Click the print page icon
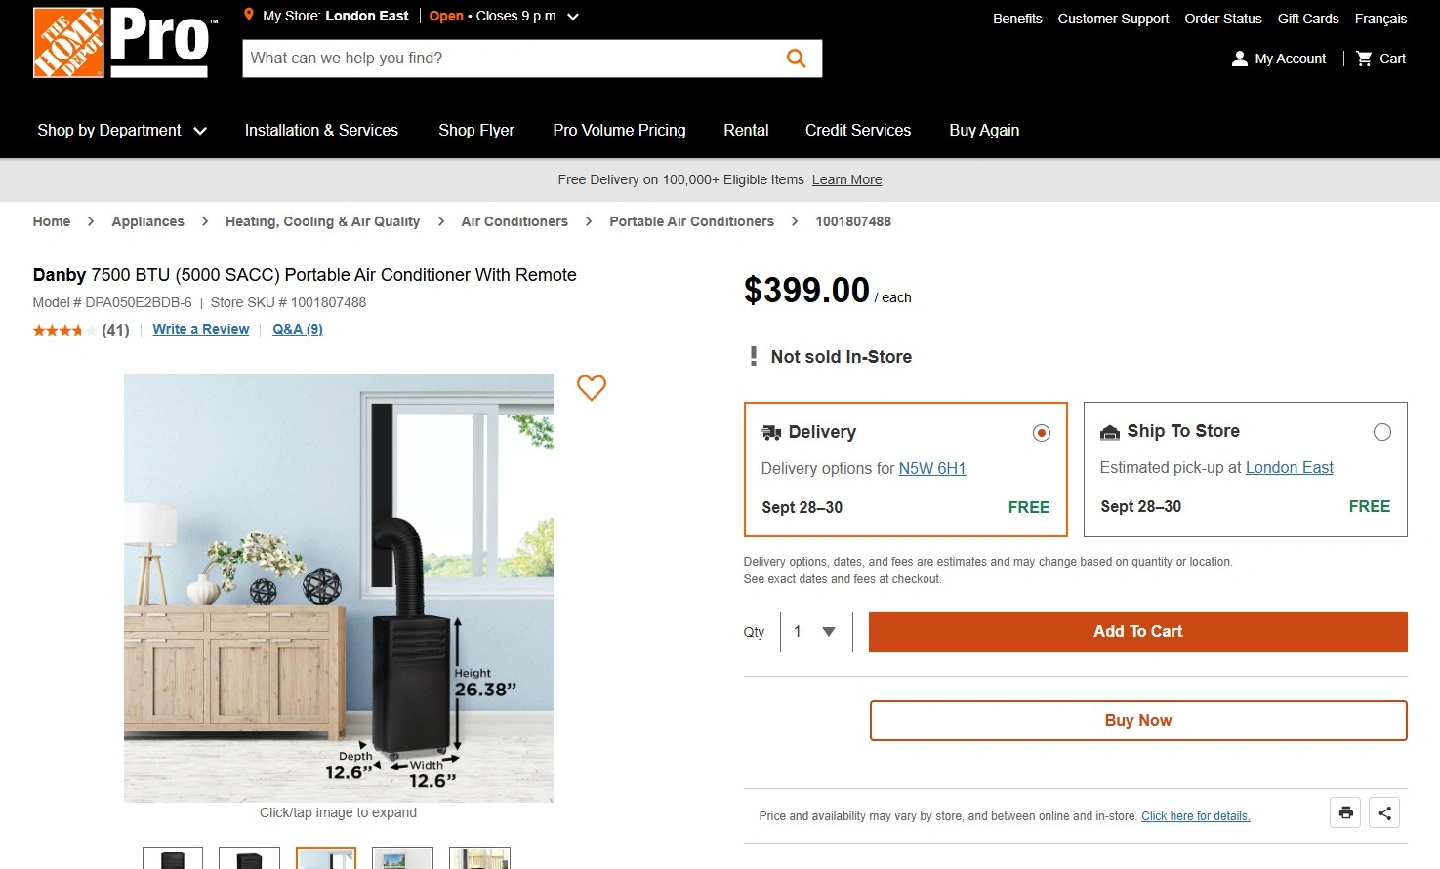 (x=1346, y=813)
